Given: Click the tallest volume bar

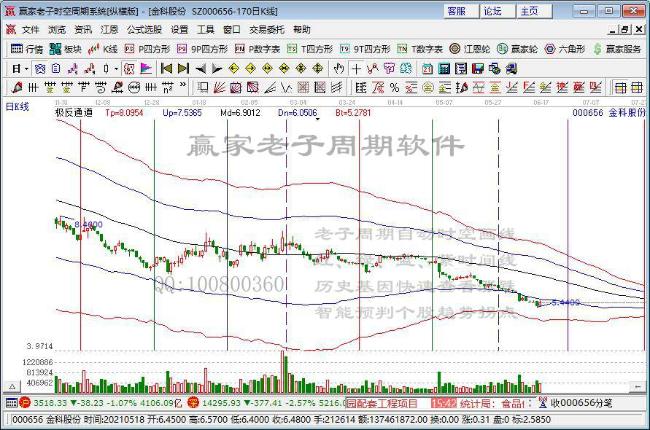Looking at the screenshot, I should pos(284,372).
